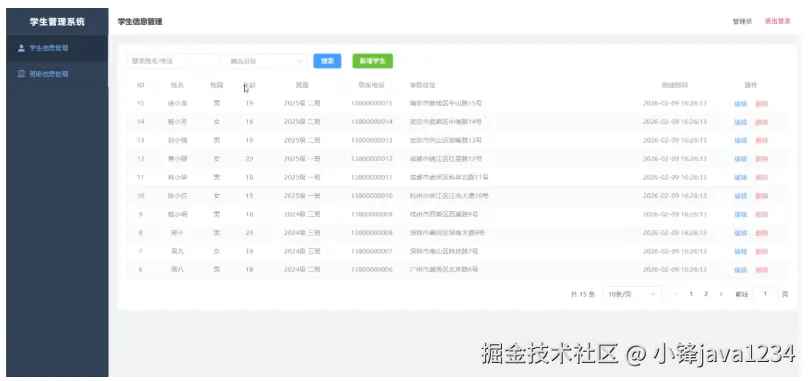Delete the student row with ID 9

[x=762, y=214]
